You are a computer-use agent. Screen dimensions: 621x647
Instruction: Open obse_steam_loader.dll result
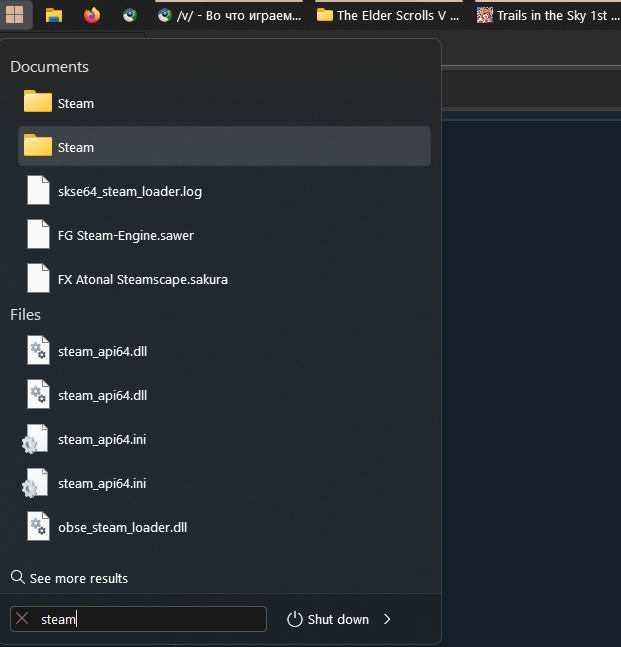[x=224, y=527]
